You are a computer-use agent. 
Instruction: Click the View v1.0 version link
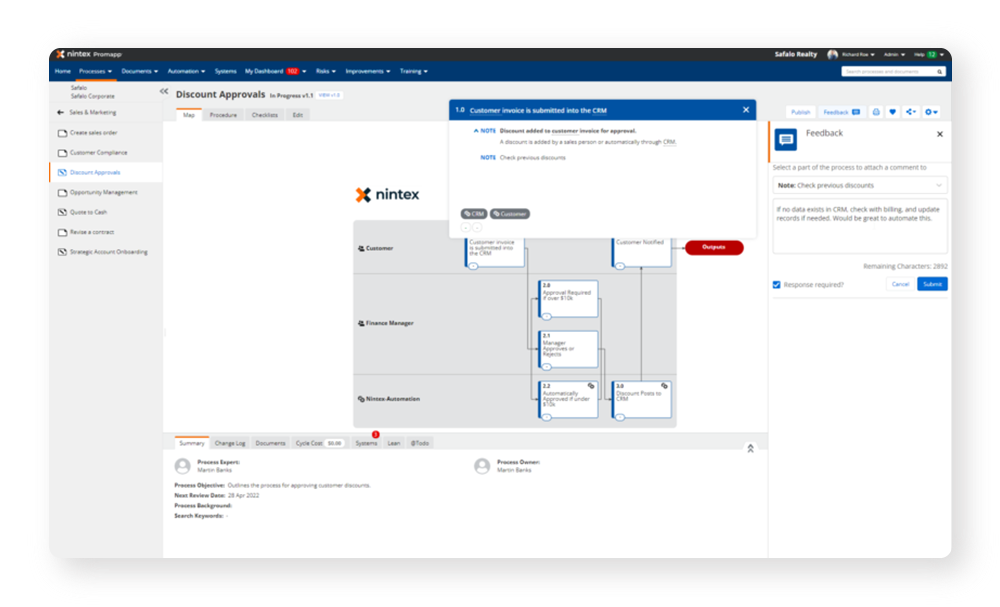pos(329,95)
